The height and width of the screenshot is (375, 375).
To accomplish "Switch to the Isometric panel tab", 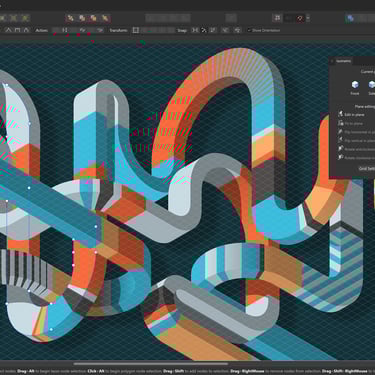I will [343, 61].
